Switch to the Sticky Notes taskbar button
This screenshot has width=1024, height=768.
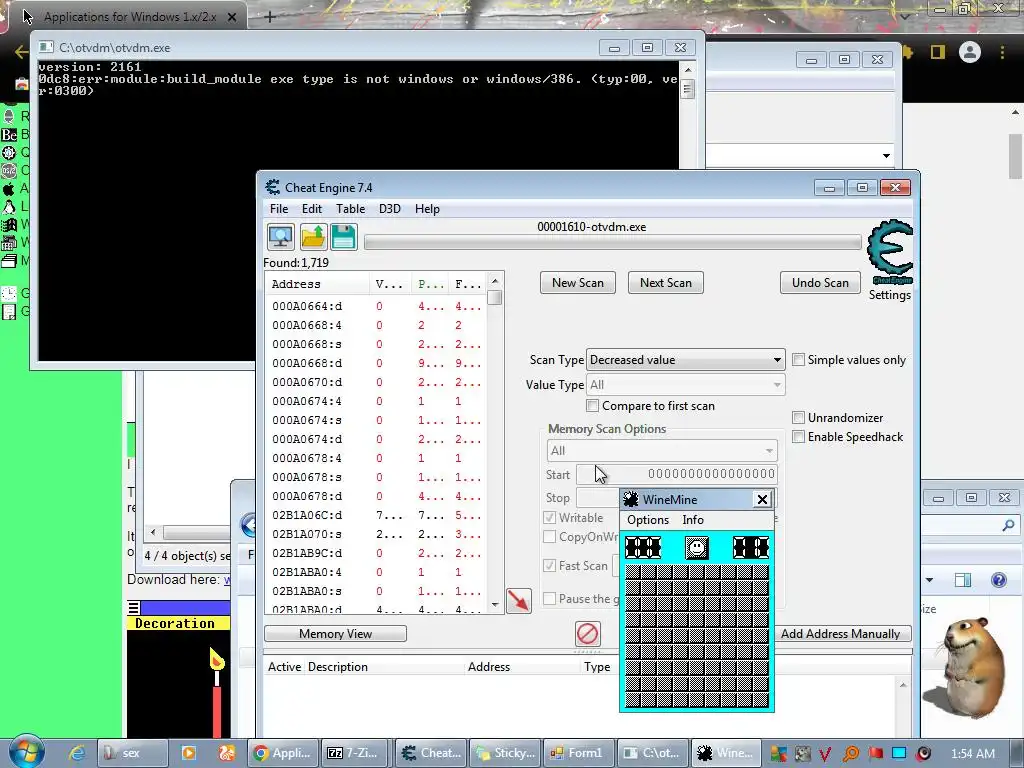(x=505, y=753)
